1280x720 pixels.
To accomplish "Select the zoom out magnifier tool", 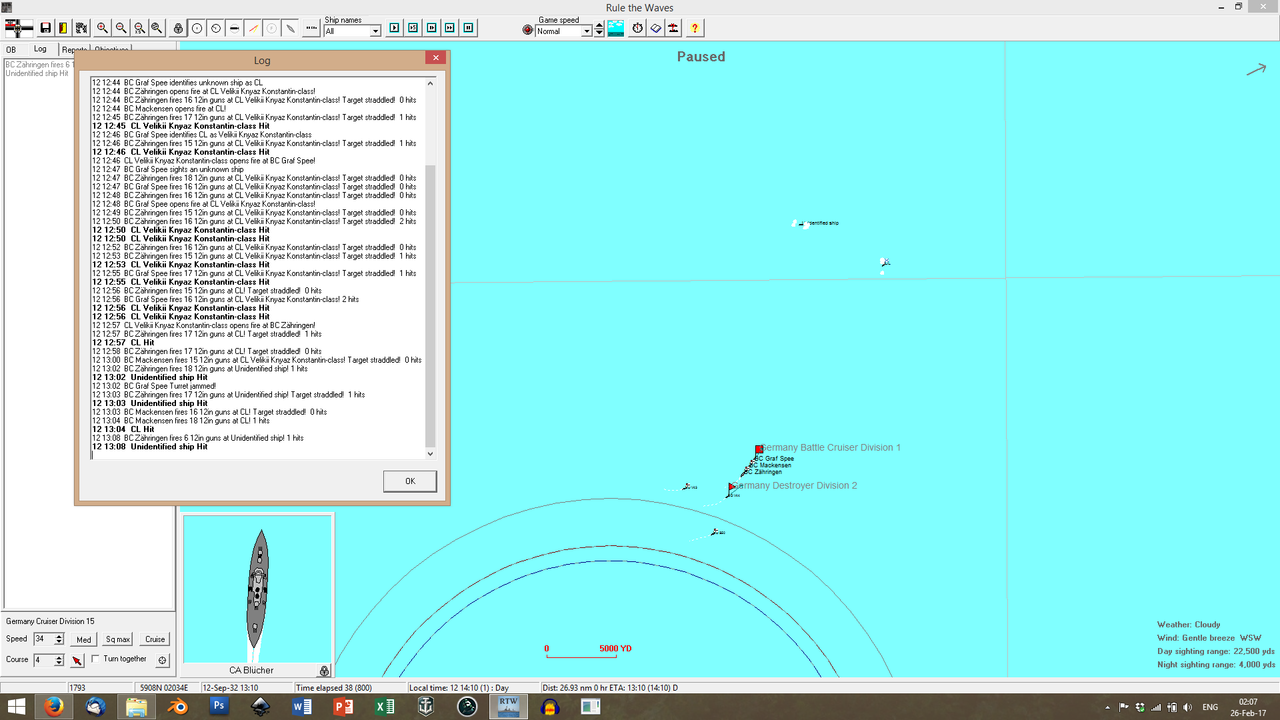I will pos(120,28).
